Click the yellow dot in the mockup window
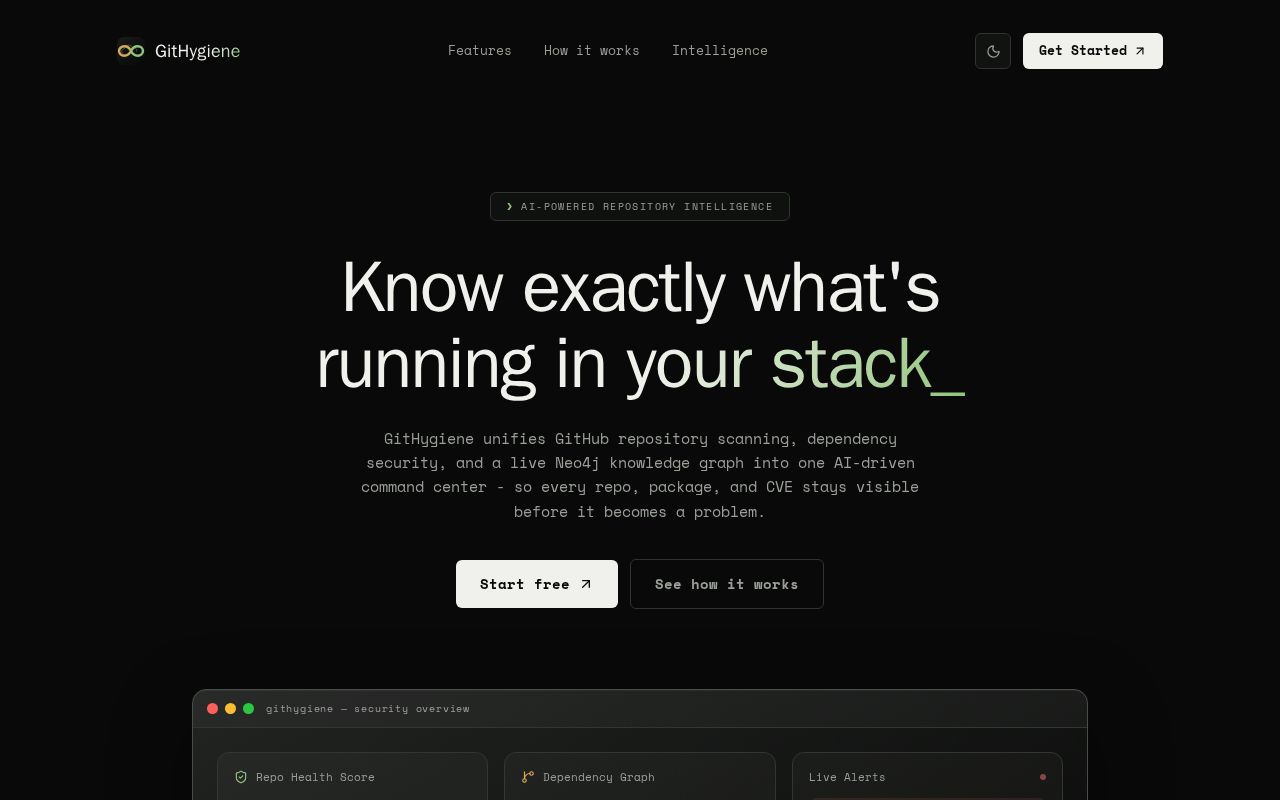 (x=230, y=708)
